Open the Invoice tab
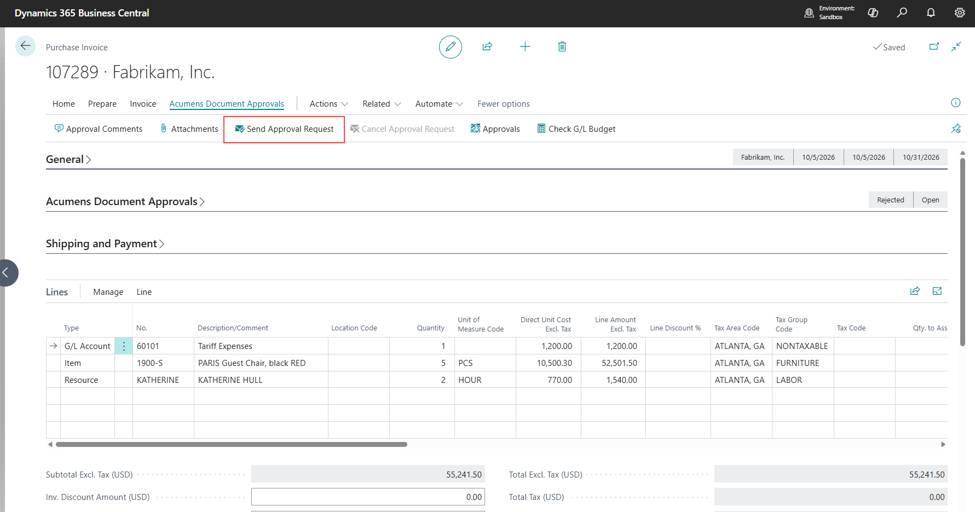 click(x=142, y=104)
